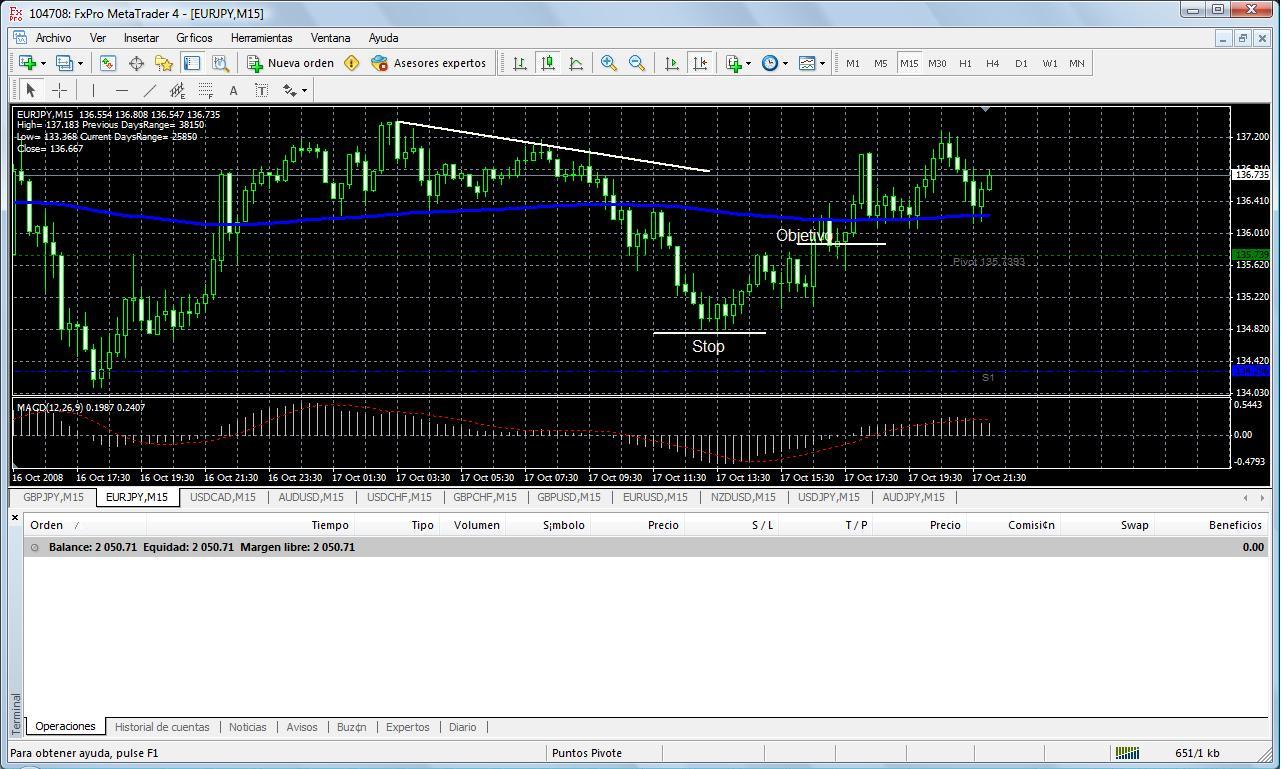
Task: Expand the new chart dropdown arrow
Action: (42, 63)
